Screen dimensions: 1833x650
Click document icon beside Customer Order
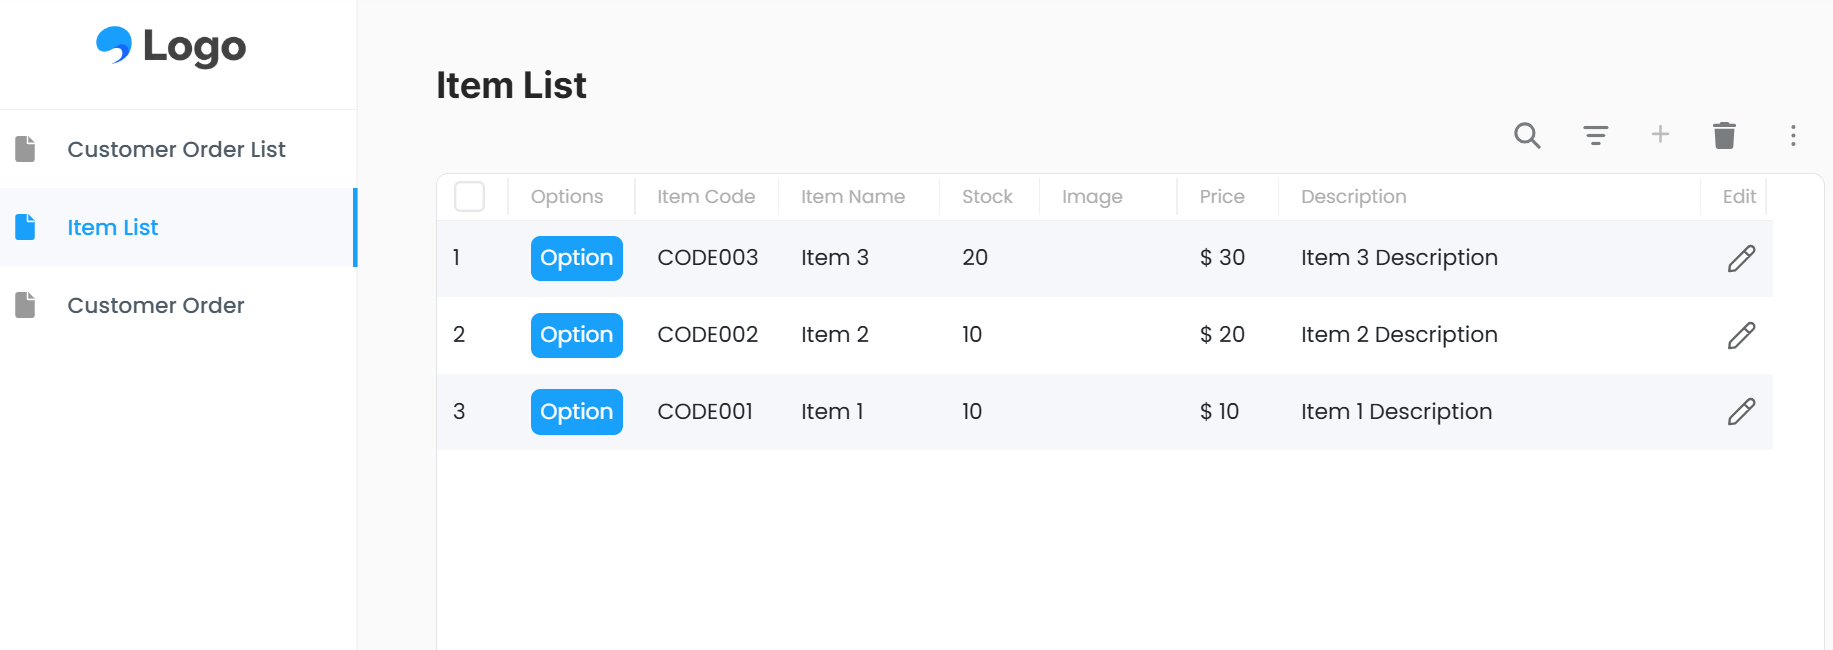(26, 305)
